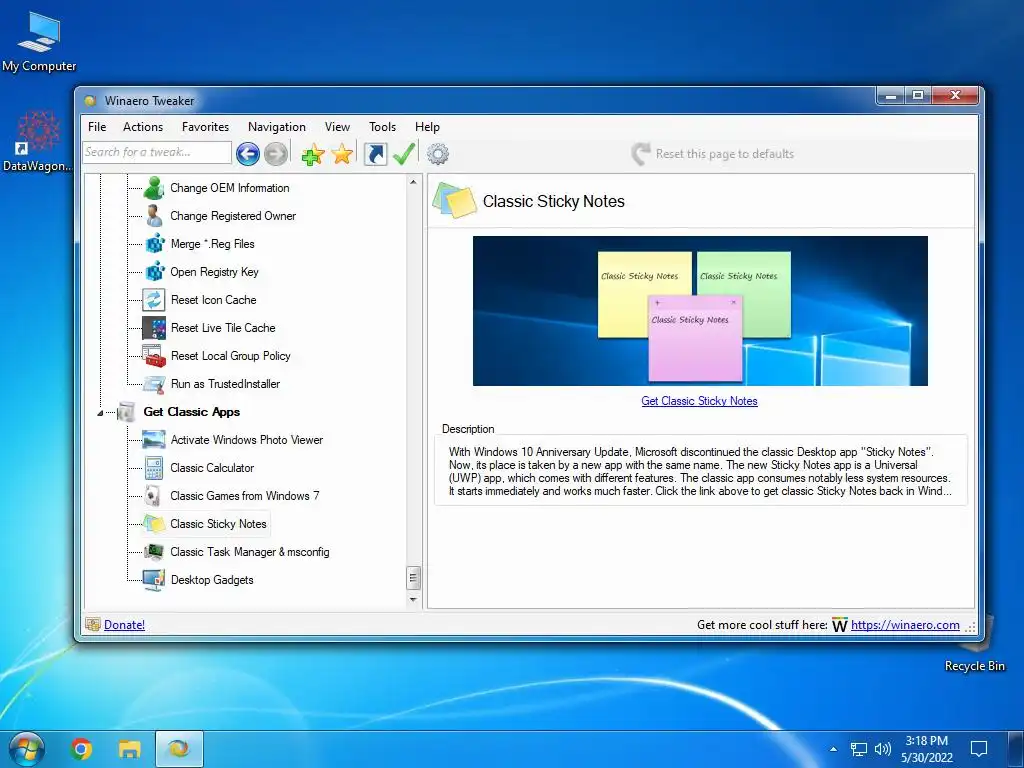Open the Windows Start button
This screenshot has height=768, width=1024.
pos(26,749)
